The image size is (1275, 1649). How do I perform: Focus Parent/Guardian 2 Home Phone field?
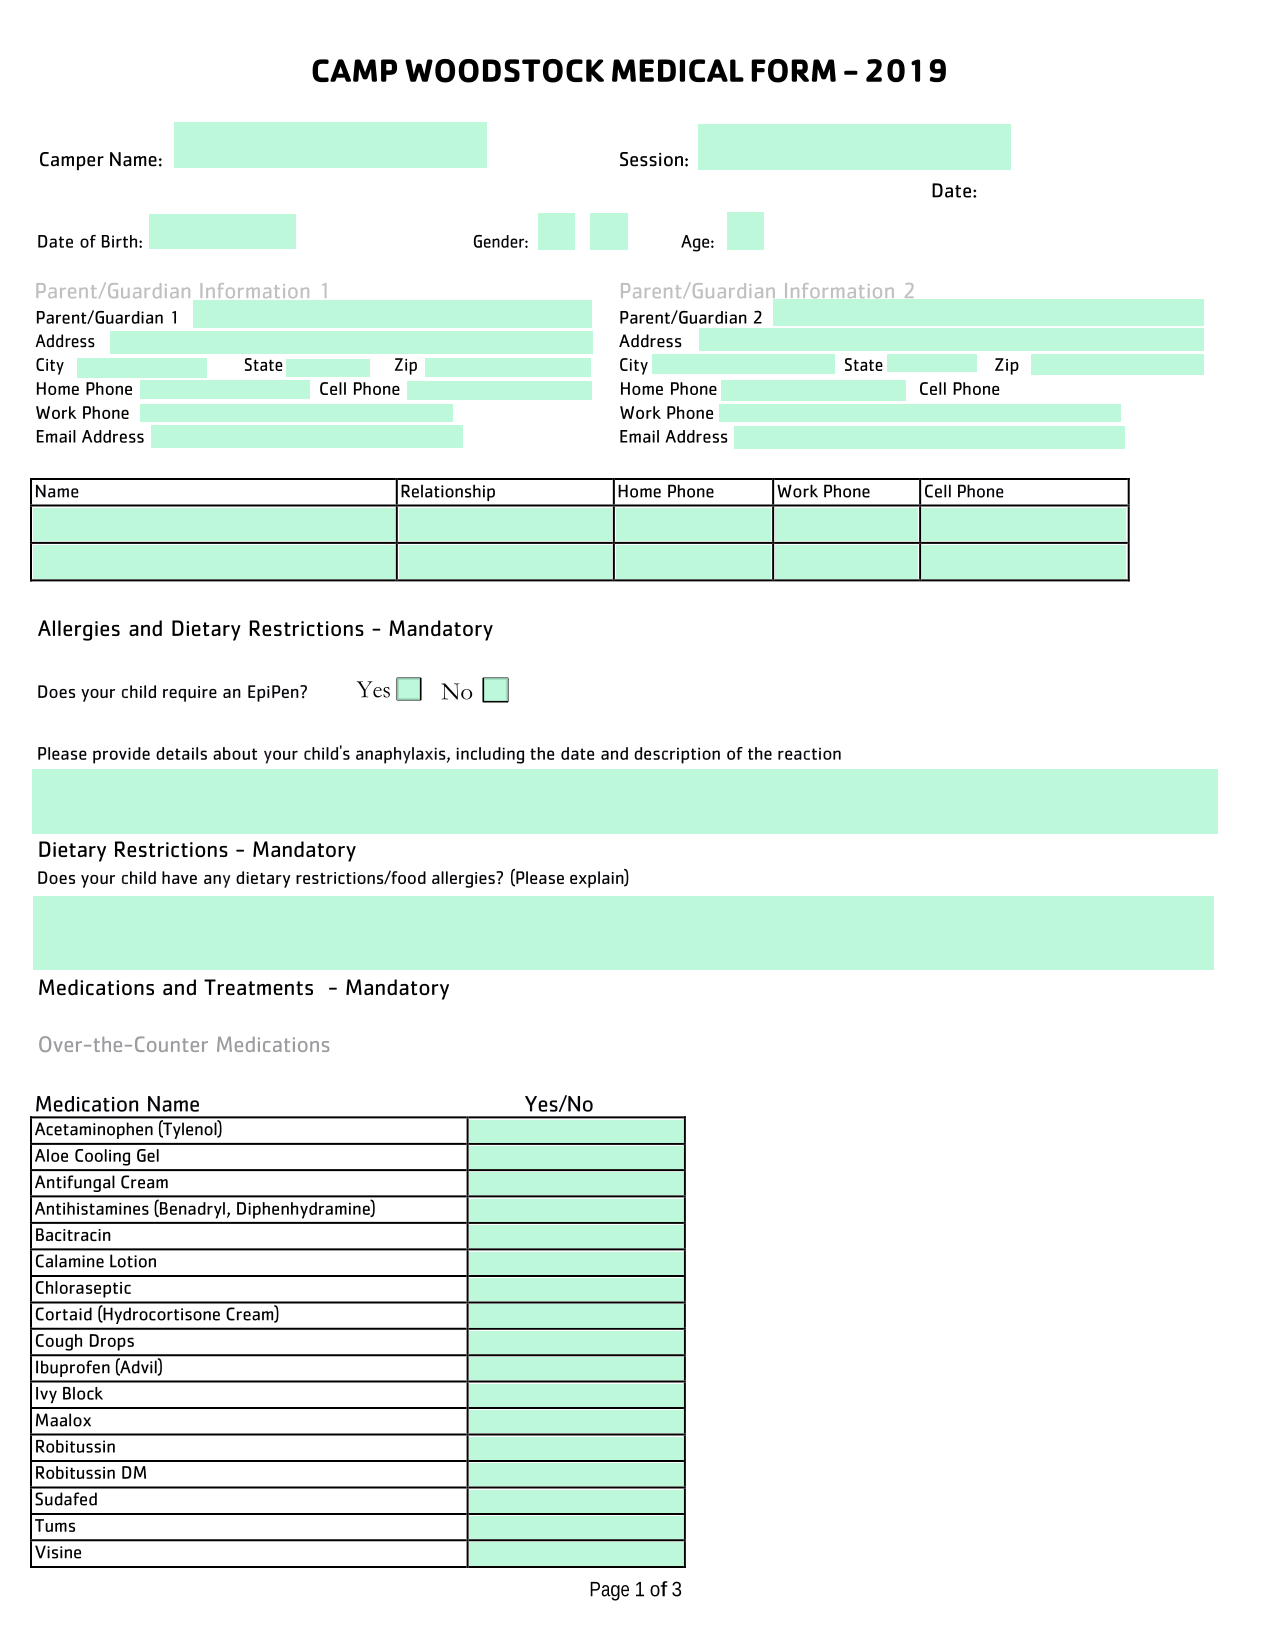point(813,390)
